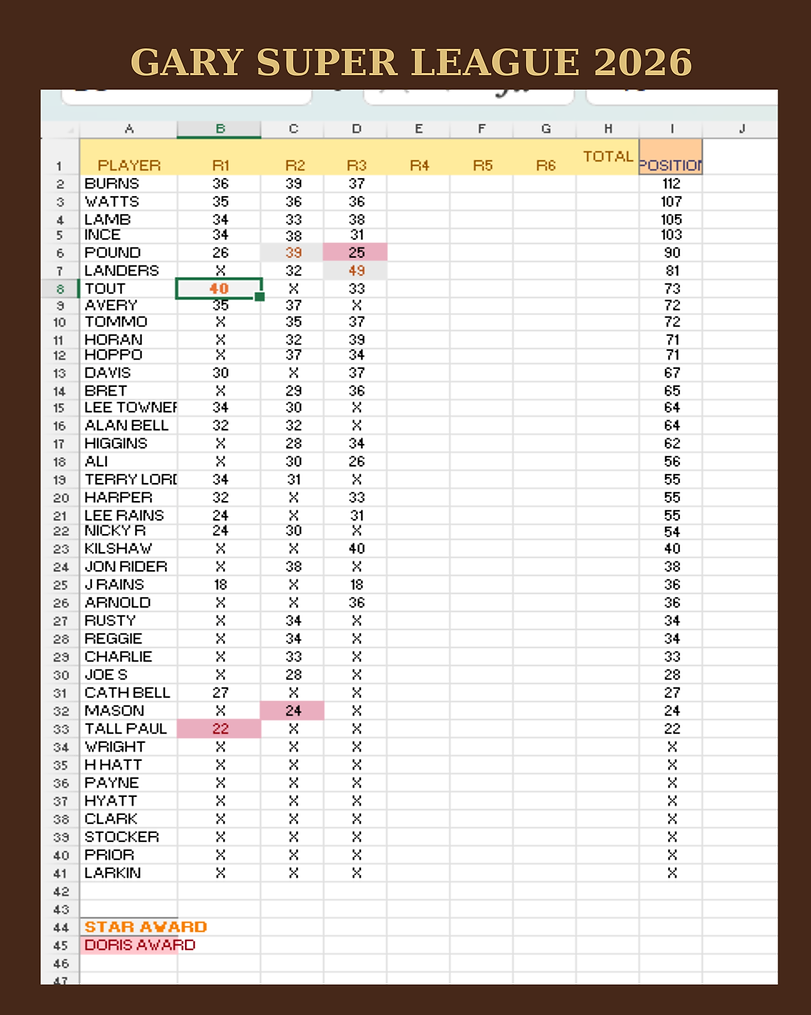The height and width of the screenshot is (1015, 811).
Task: Click BURNS' total cell showing 112
Action: (671, 184)
